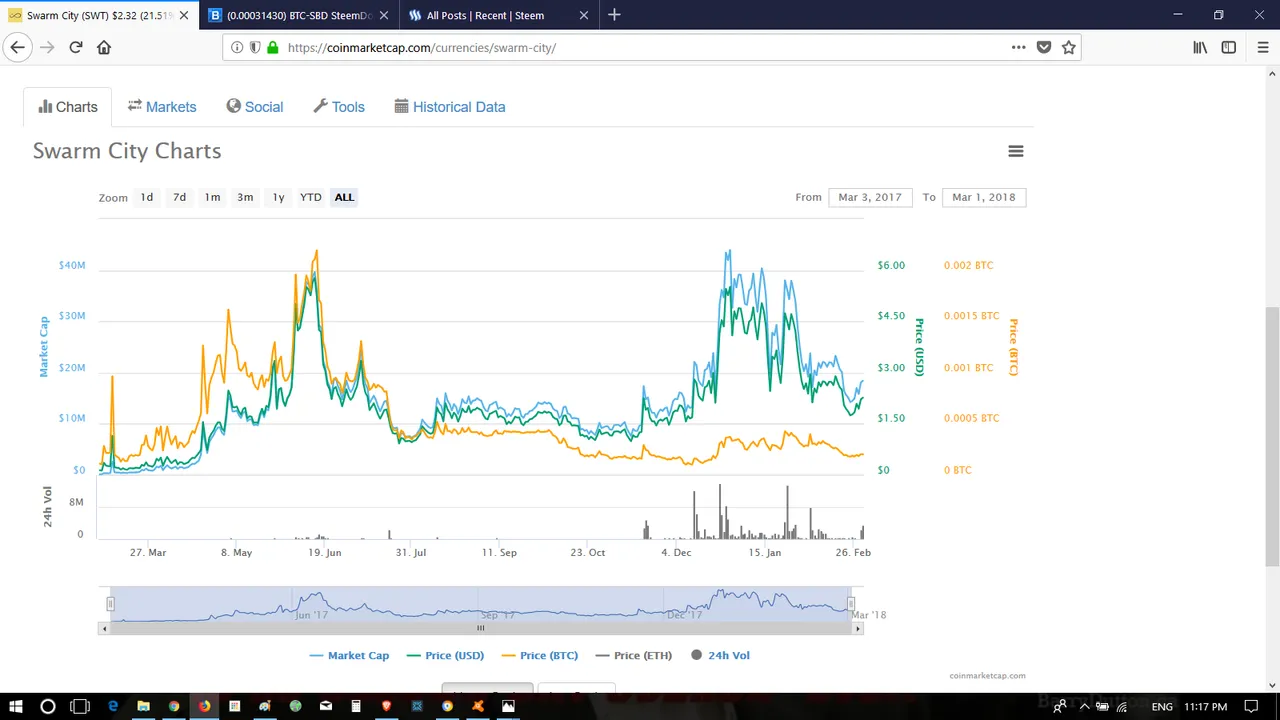The image size is (1280, 720).
Task: Switch to All Posts Steem browser tab
Action: (498, 15)
